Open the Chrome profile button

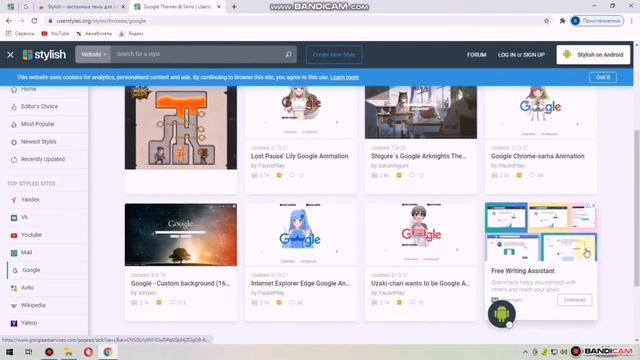click(597, 21)
